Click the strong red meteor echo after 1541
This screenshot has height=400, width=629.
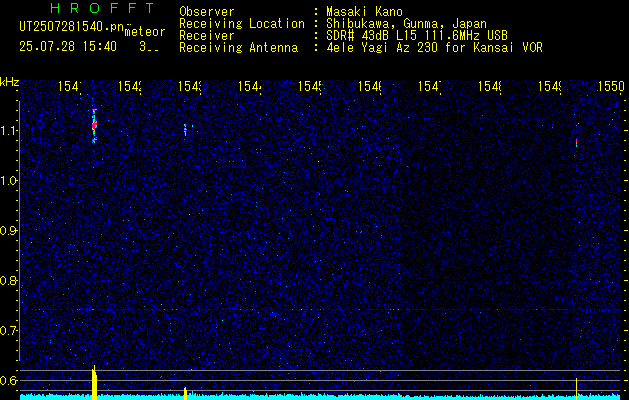click(x=94, y=126)
